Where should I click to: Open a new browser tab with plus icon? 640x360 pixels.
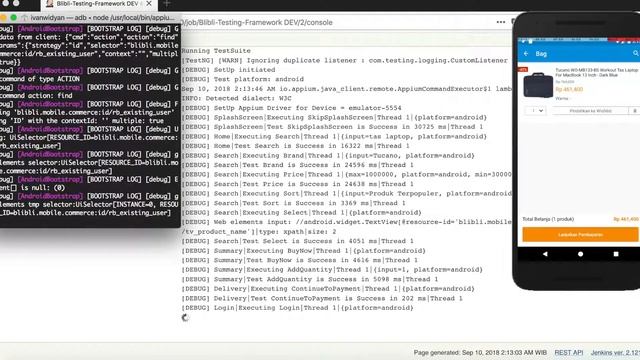click(x=167, y=4)
